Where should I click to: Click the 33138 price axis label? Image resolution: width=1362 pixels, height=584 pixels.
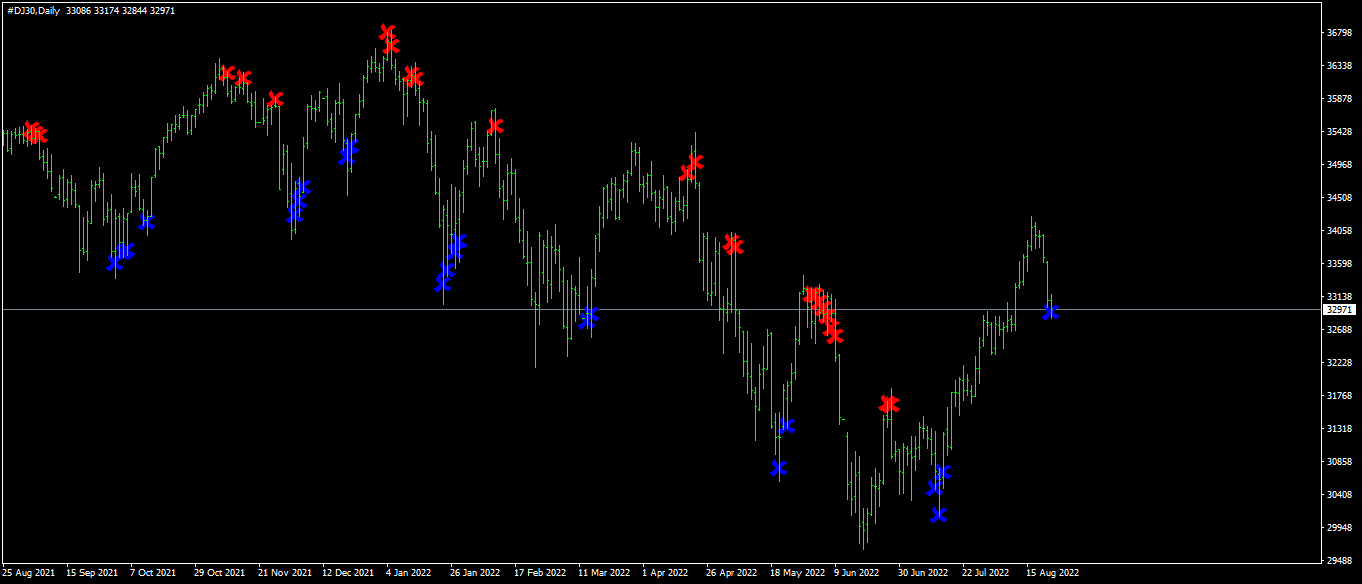coord(1339,297)
